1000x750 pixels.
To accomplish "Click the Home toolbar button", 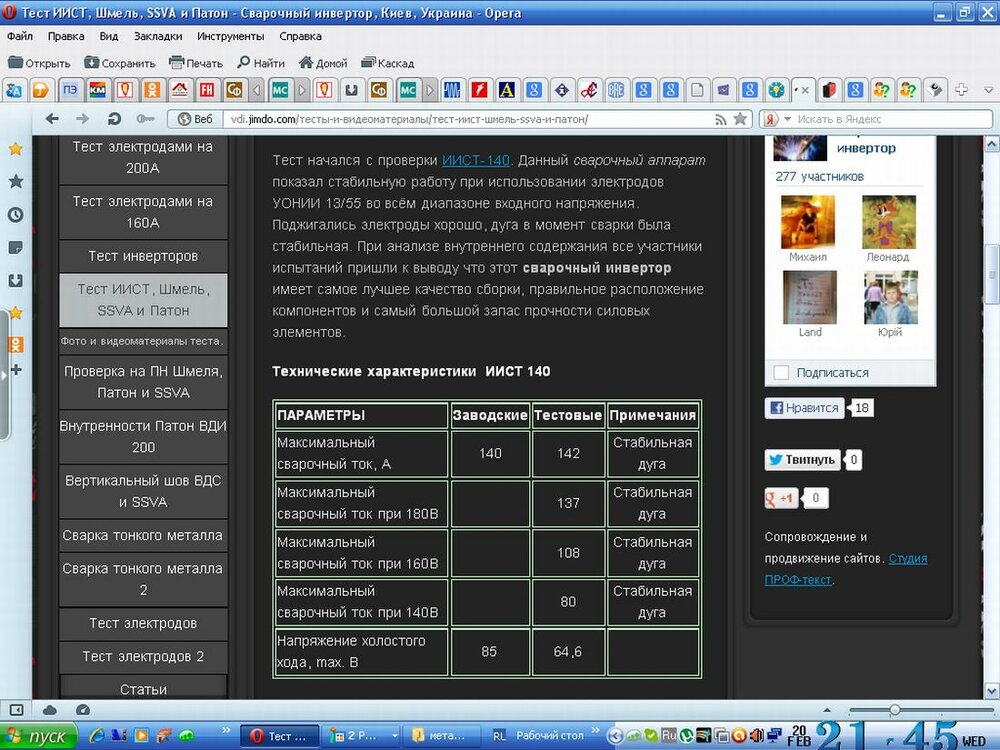I will (x=322, y=63).
